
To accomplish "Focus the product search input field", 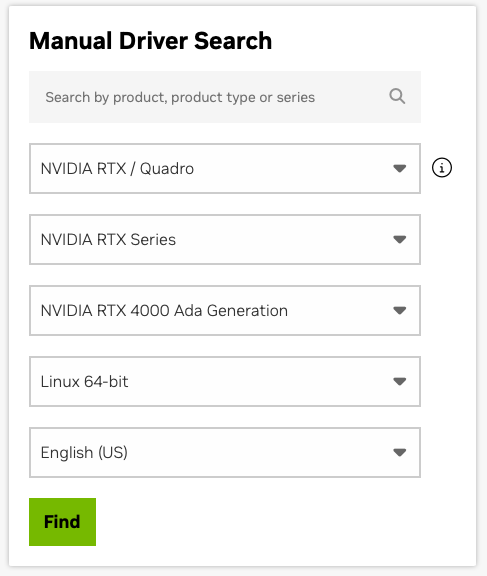I will 225,97.
